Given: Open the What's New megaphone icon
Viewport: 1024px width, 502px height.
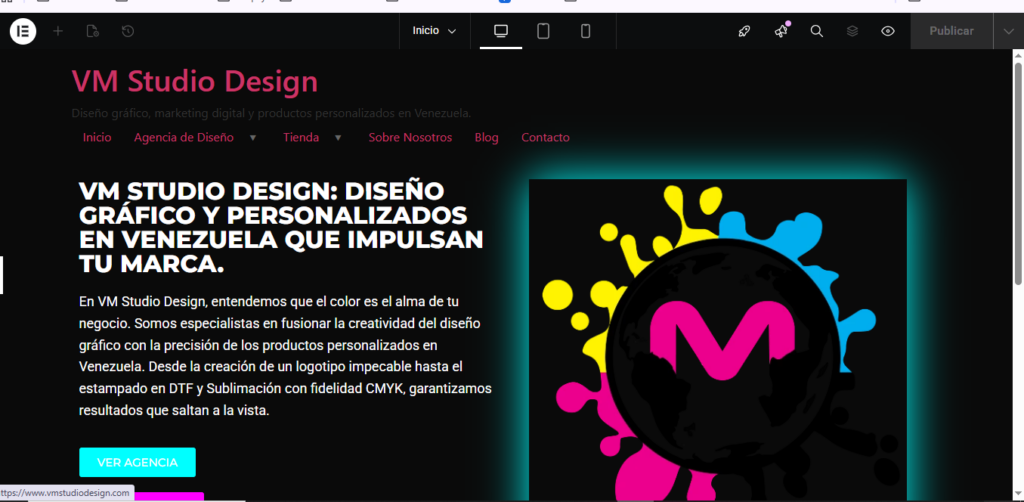Looking at the screenshot, I should (781, 31).
